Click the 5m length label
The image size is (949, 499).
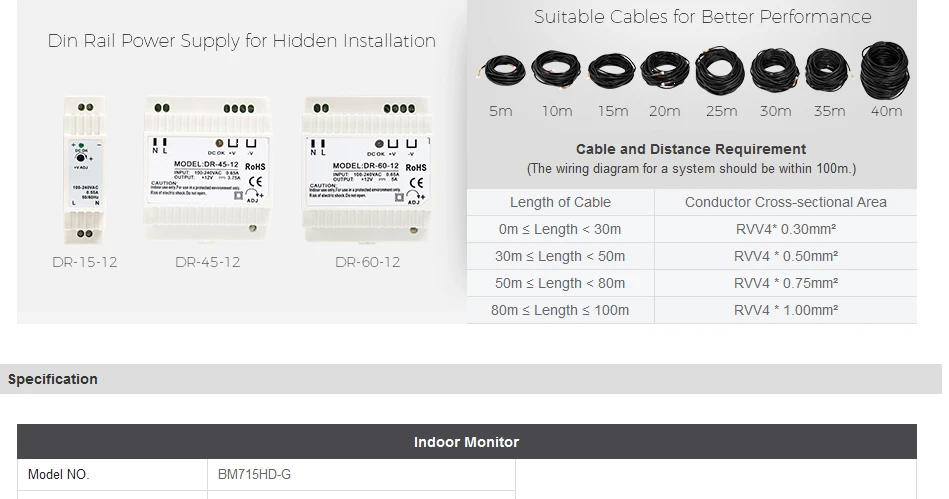(501, 111)
